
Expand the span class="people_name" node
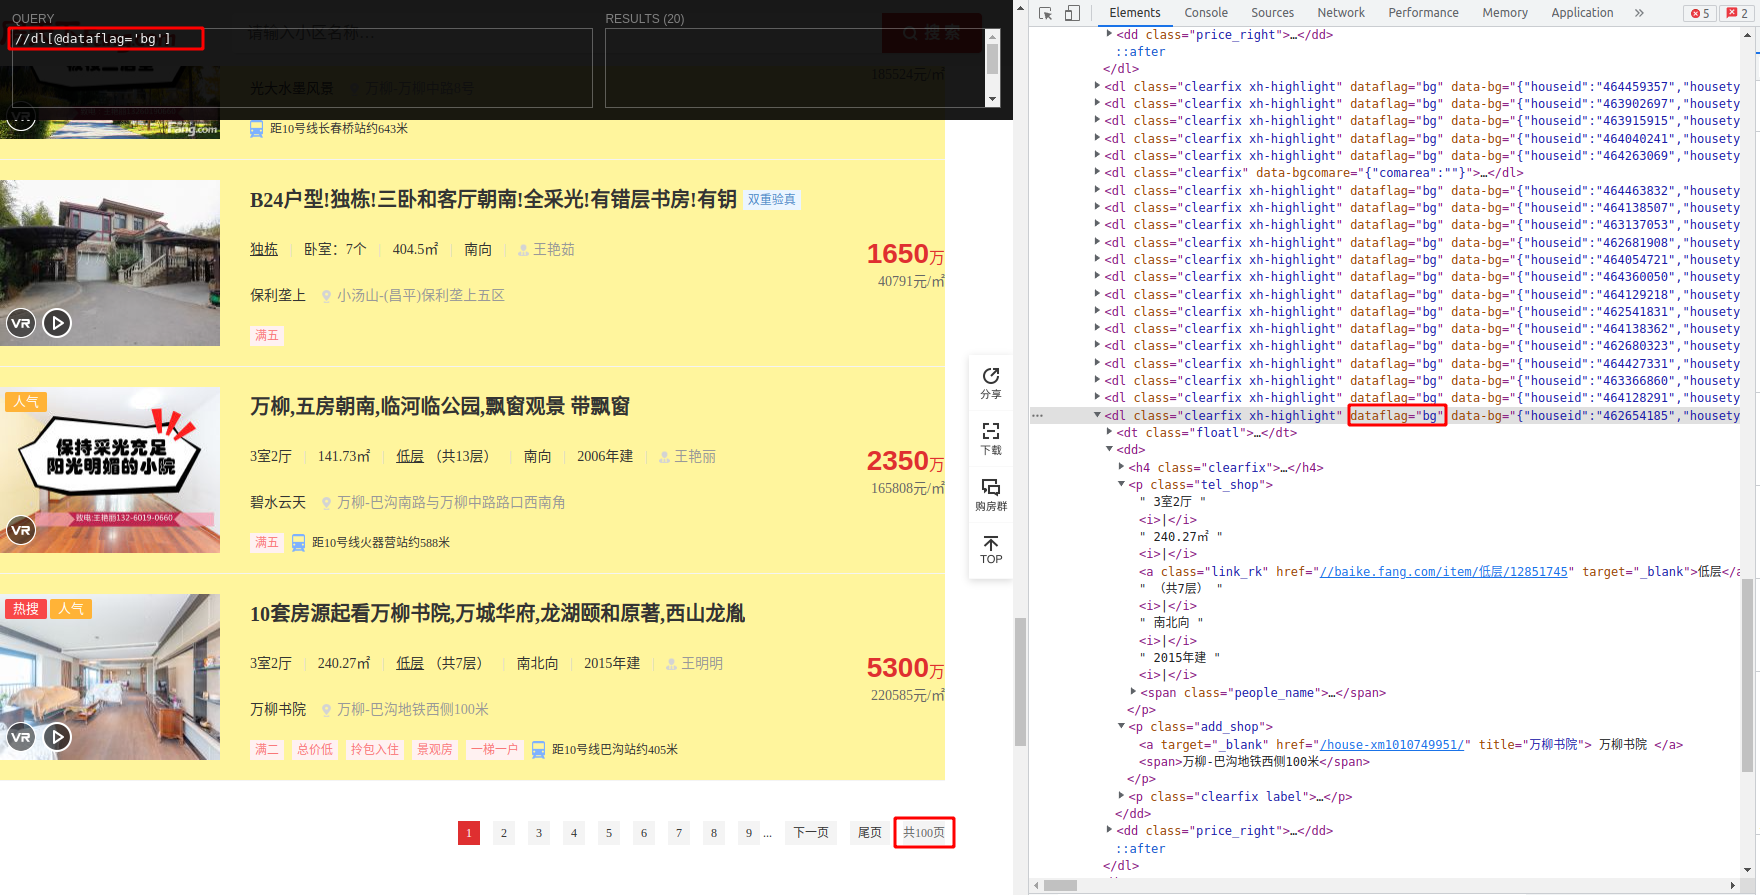pos(1133,692)
